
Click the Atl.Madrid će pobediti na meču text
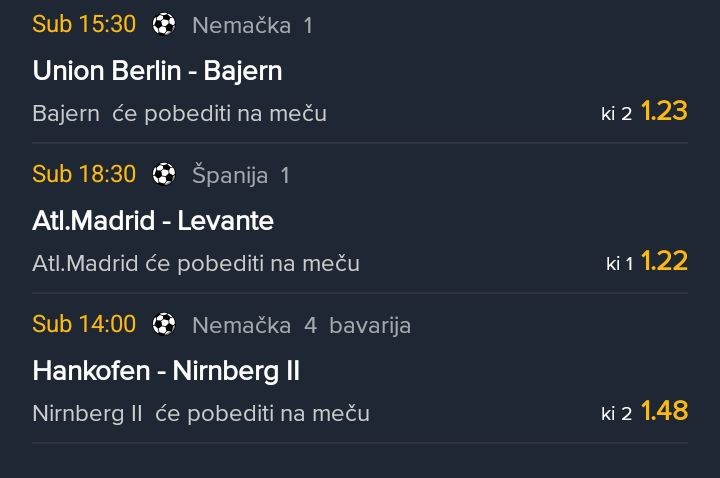(x=195, y=264)
